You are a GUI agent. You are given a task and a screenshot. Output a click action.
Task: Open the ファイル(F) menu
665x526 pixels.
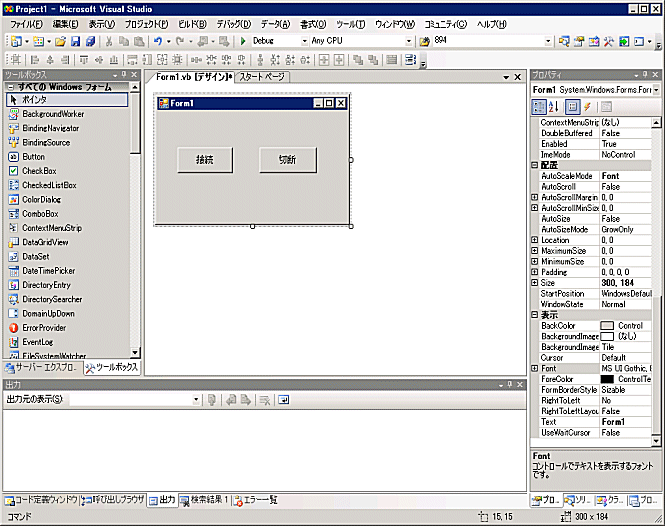pos(26,25)
